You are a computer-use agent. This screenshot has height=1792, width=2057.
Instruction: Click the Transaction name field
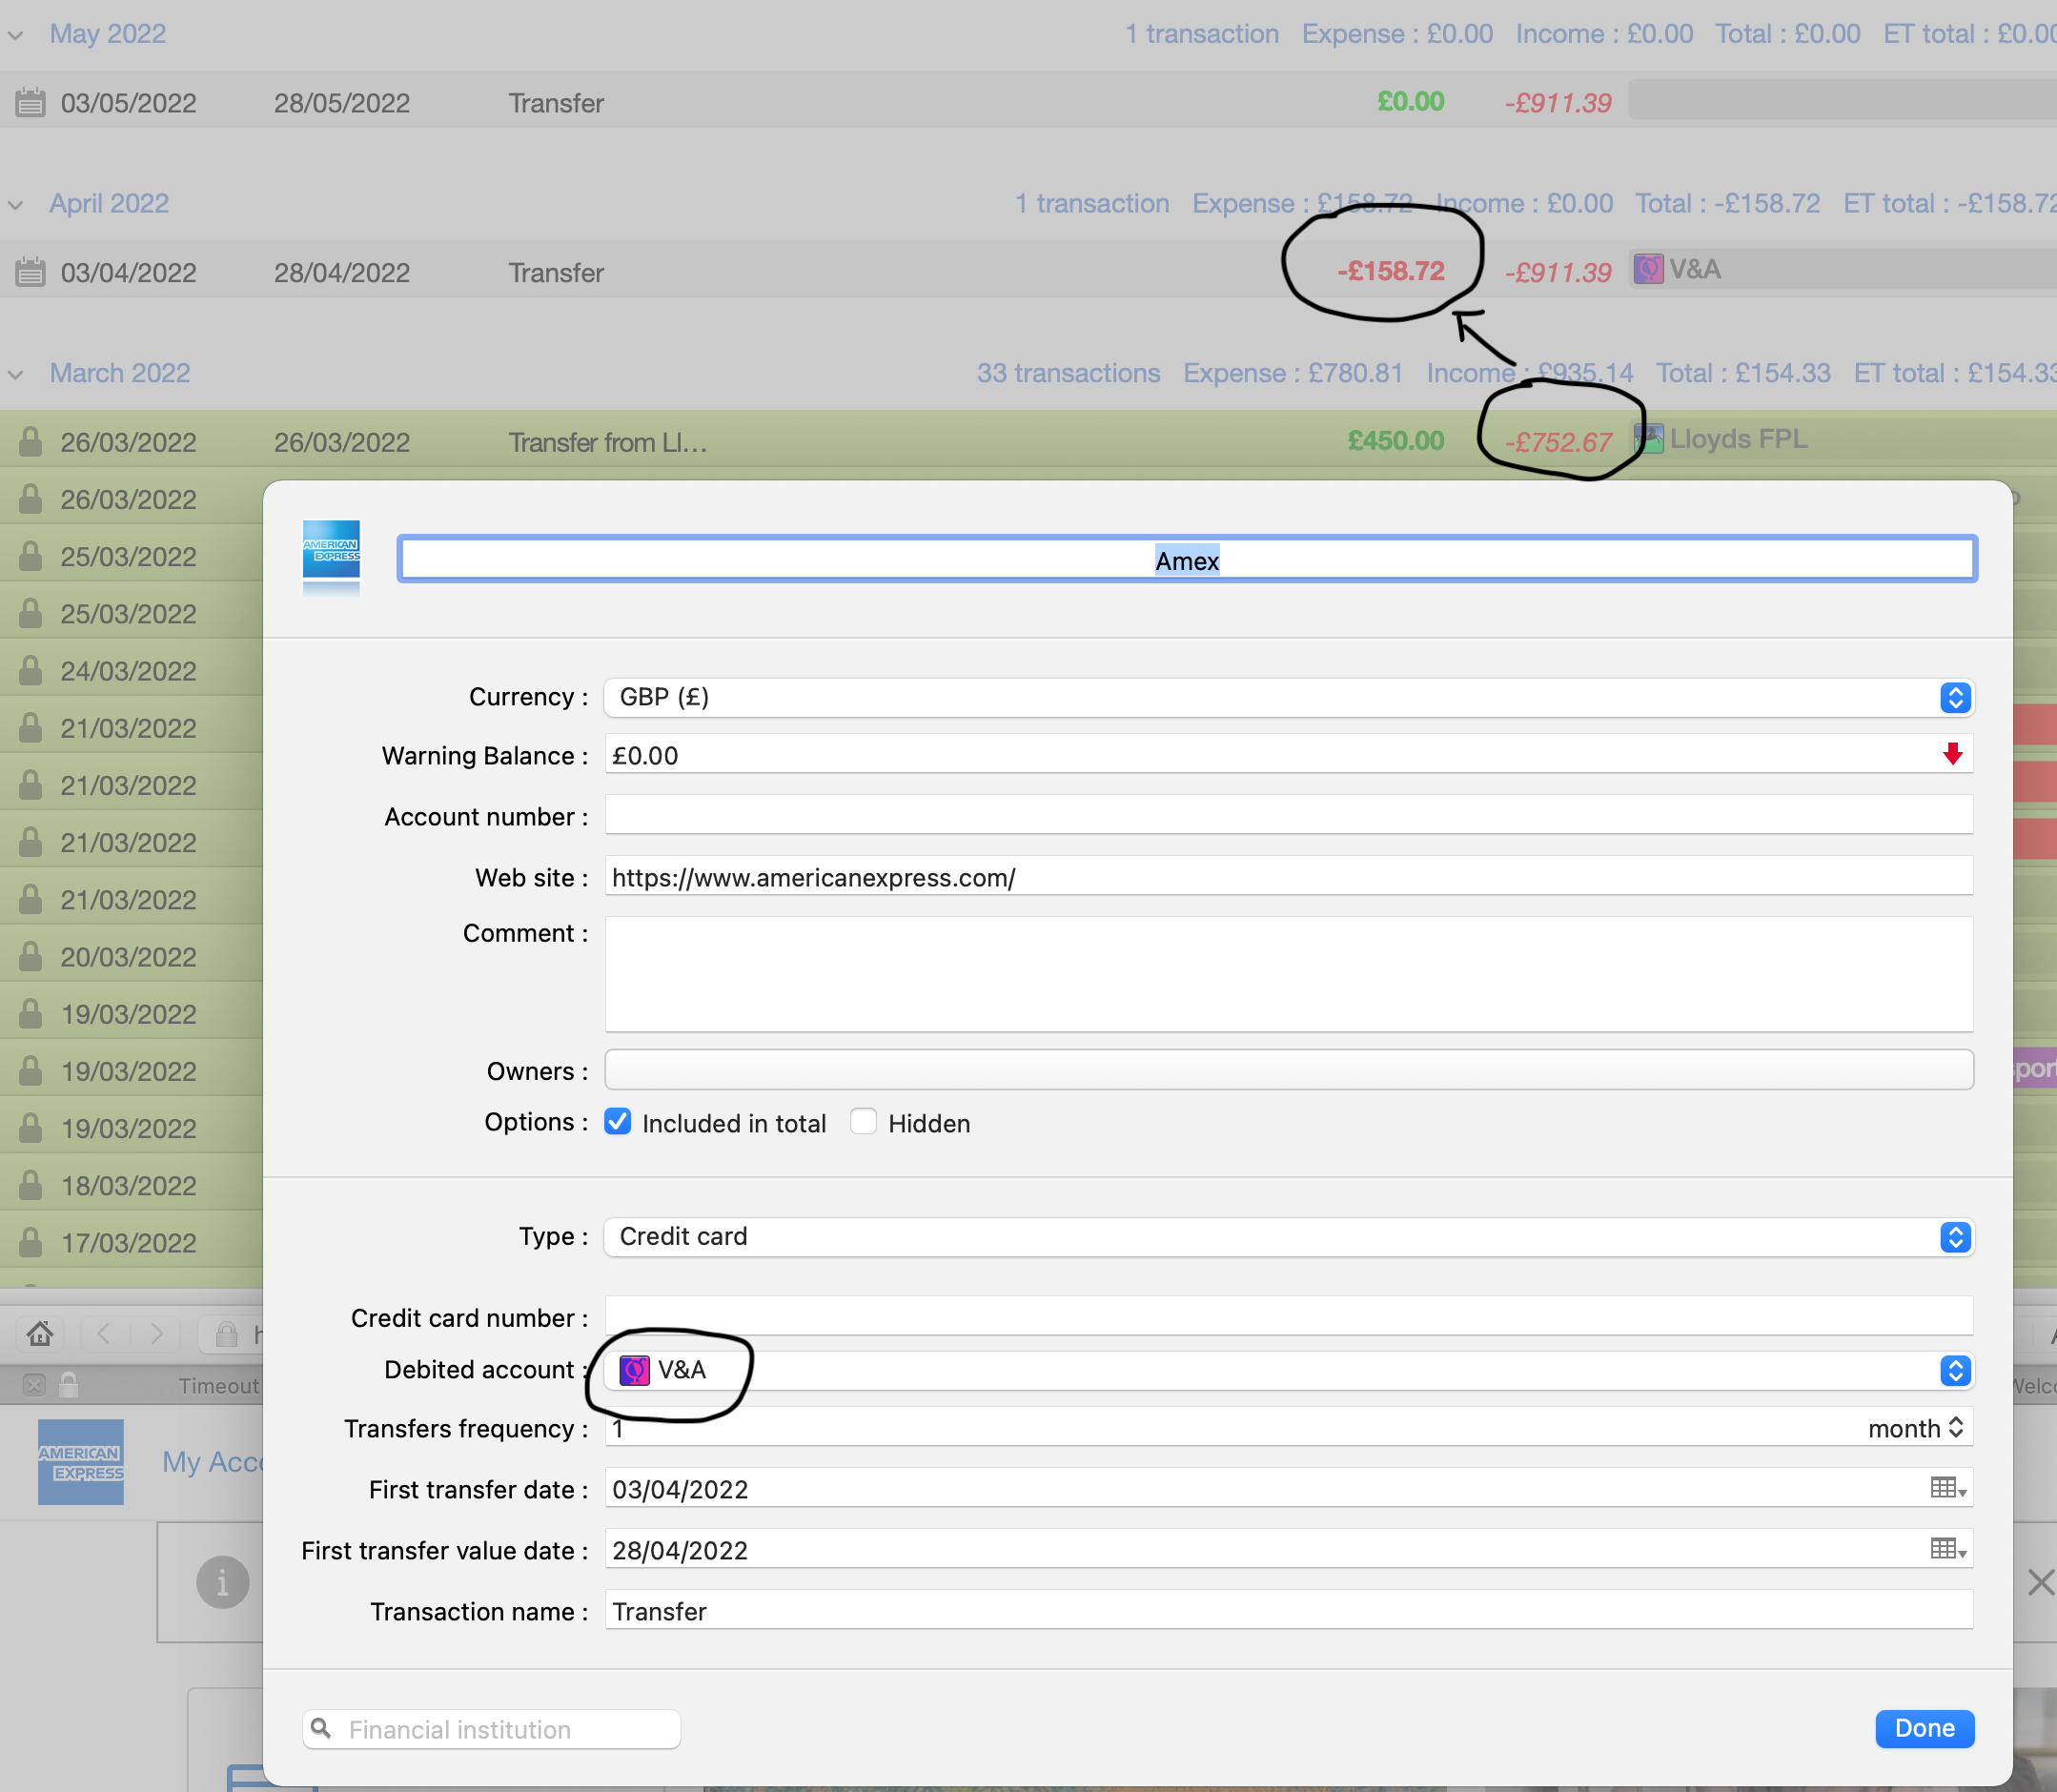click(1288, 1611)
